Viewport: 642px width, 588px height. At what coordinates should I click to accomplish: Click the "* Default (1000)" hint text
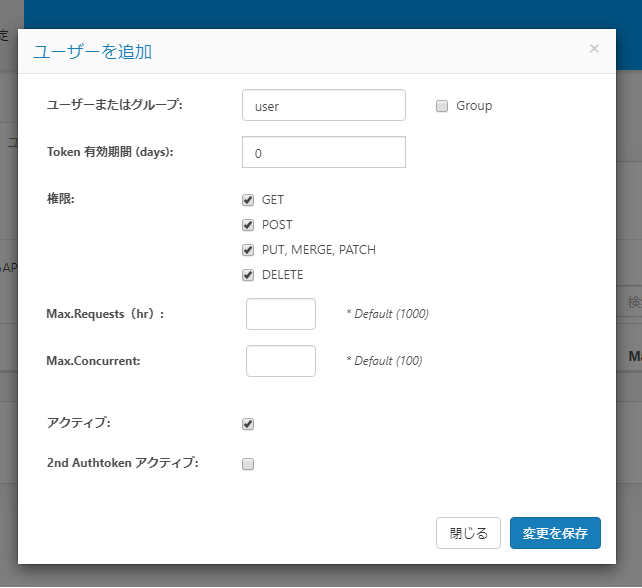tap(387, 314)
